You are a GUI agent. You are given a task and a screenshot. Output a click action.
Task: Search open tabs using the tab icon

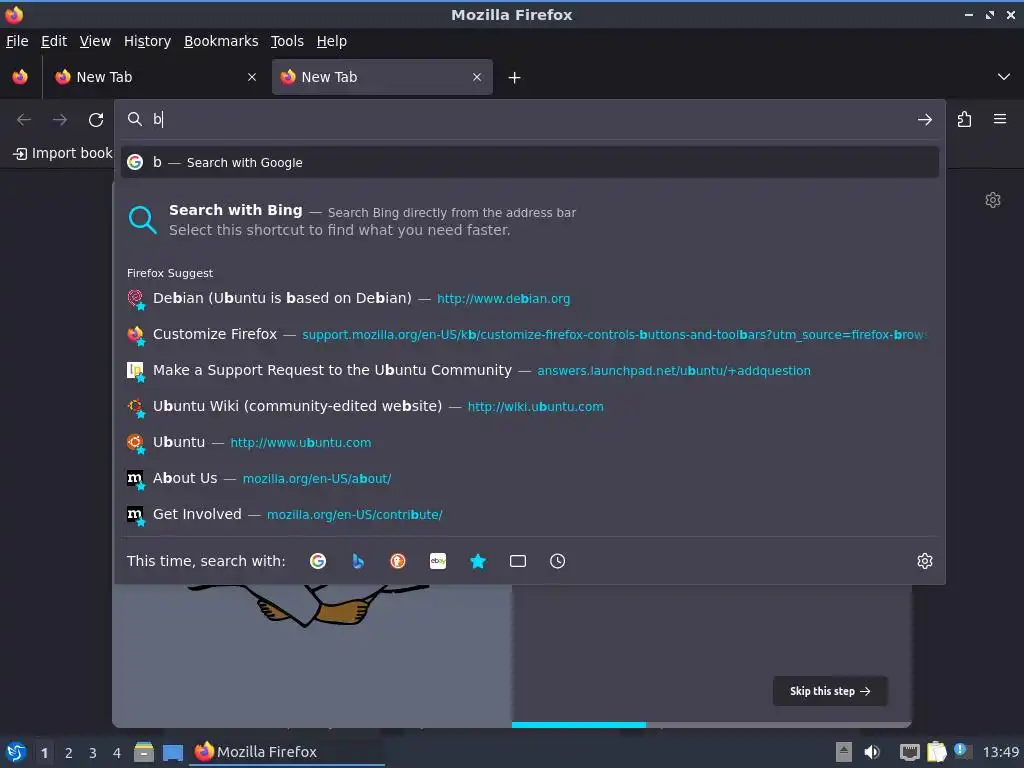[518, 561]
